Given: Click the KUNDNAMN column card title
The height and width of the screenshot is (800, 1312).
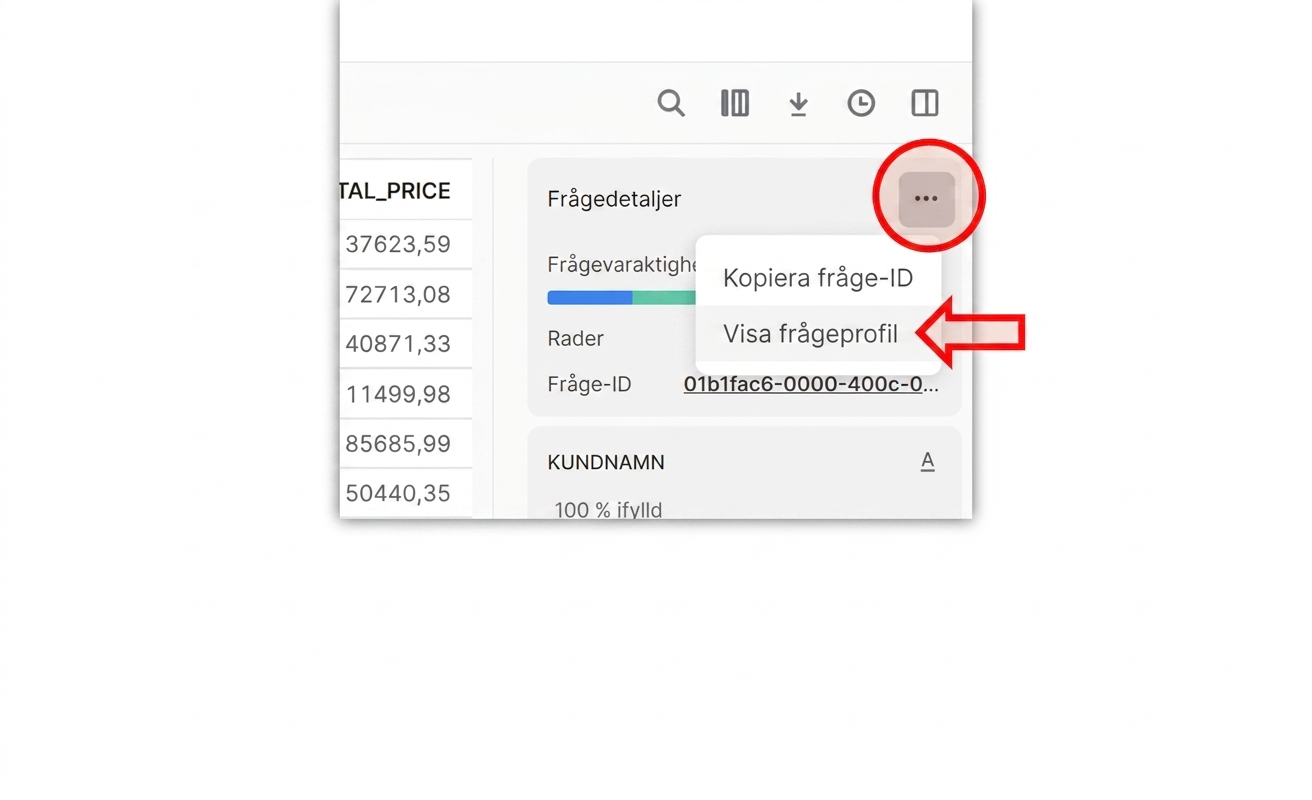Looking at the screenshot, I should point(606,463).
